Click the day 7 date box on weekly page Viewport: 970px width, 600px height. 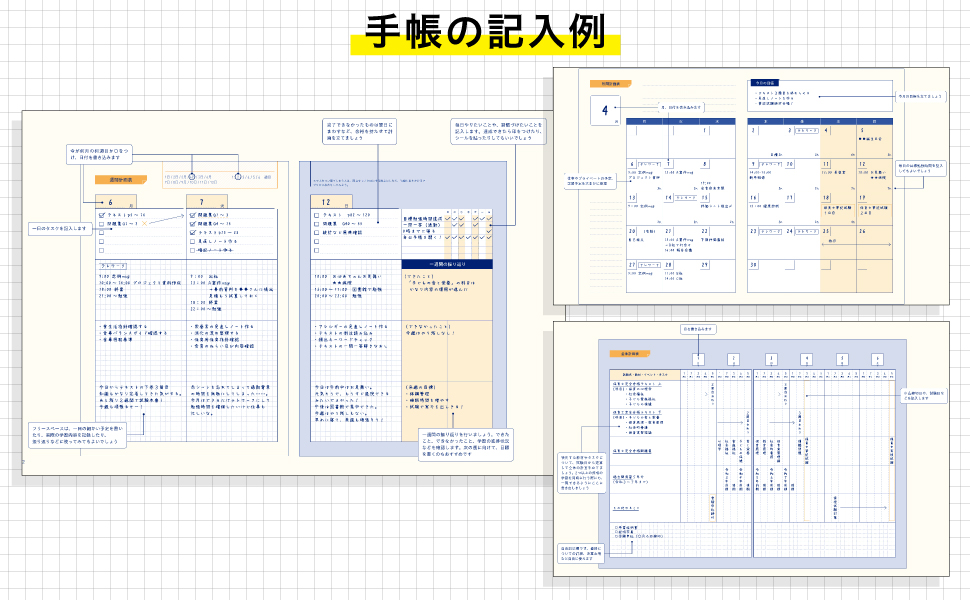click(200, 200)
